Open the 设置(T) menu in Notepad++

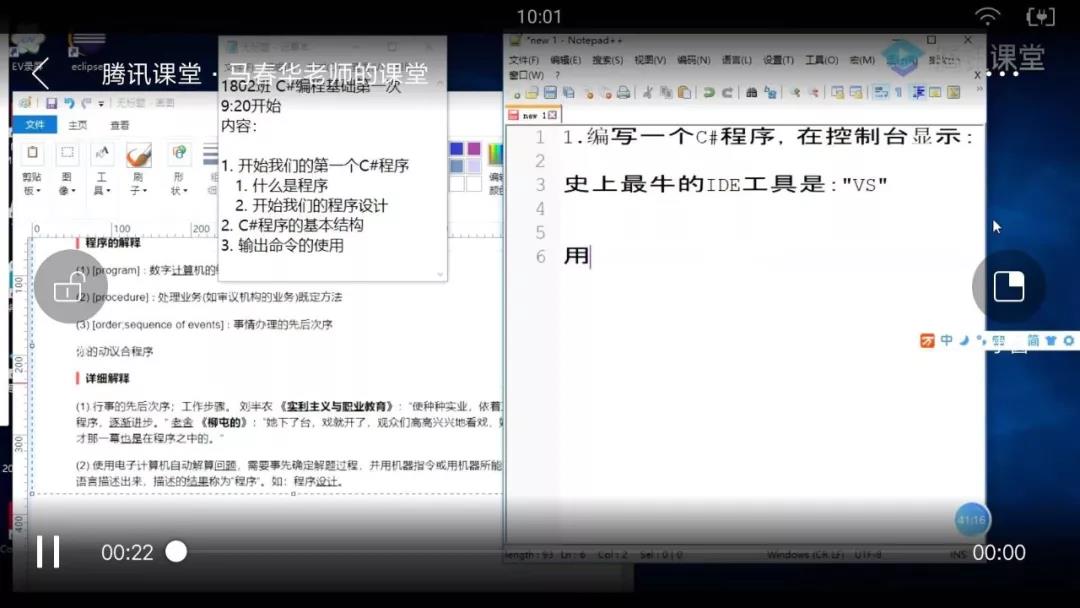coord(778,61)
